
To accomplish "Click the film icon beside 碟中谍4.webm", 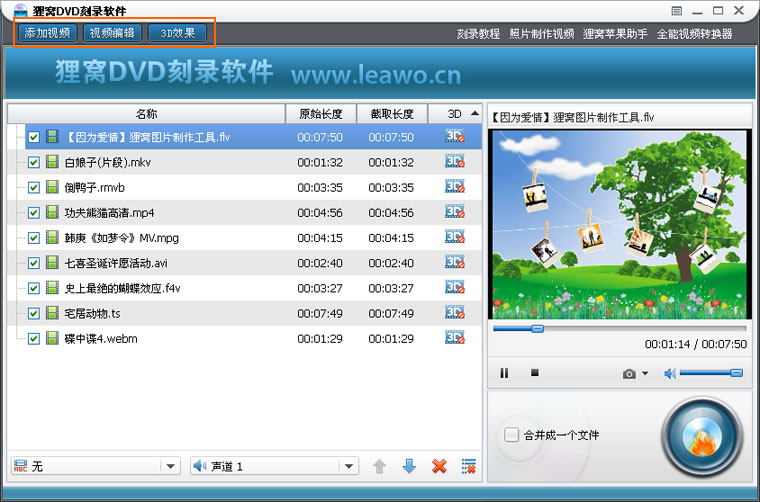I will click(x=52, y=338).
